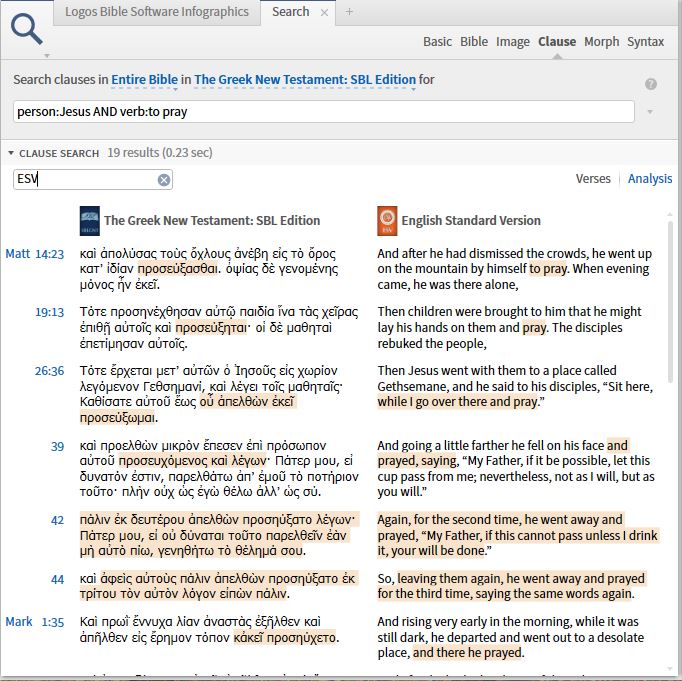Switch to Verses view
Screen dimensions: 682x681
point(593,179)
